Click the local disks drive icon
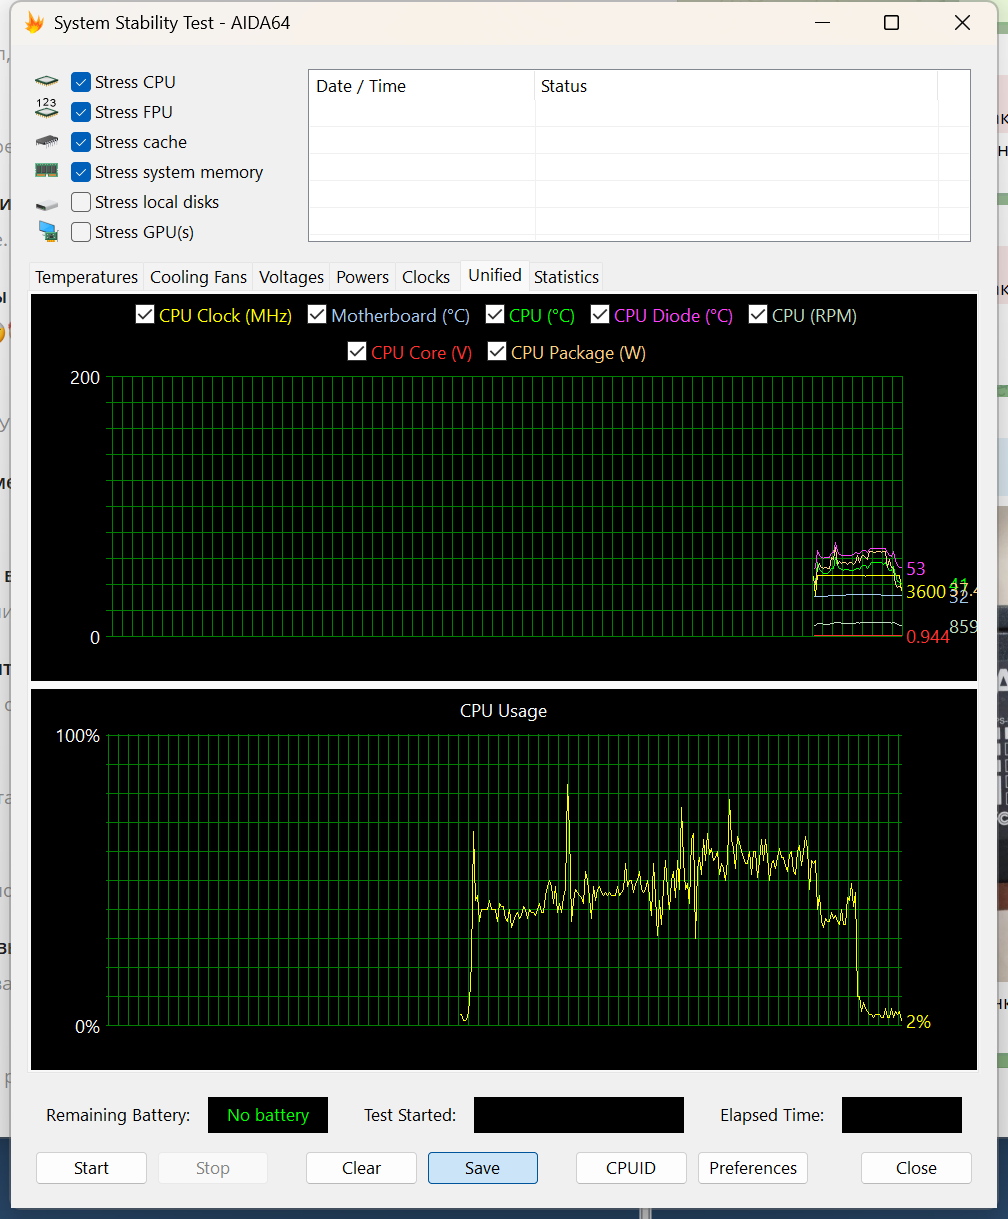Image resolution: width=1008 pixels, height=1219 pixels. 46,204
